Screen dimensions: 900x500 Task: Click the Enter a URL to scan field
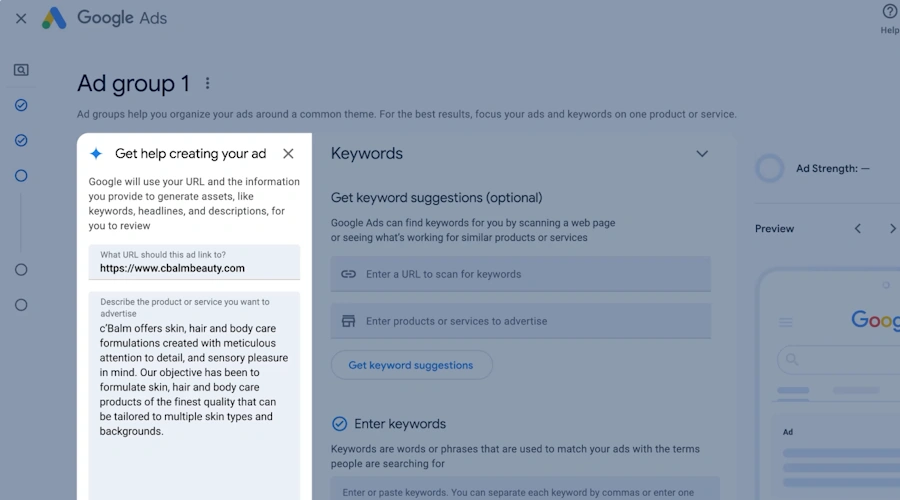520,274
